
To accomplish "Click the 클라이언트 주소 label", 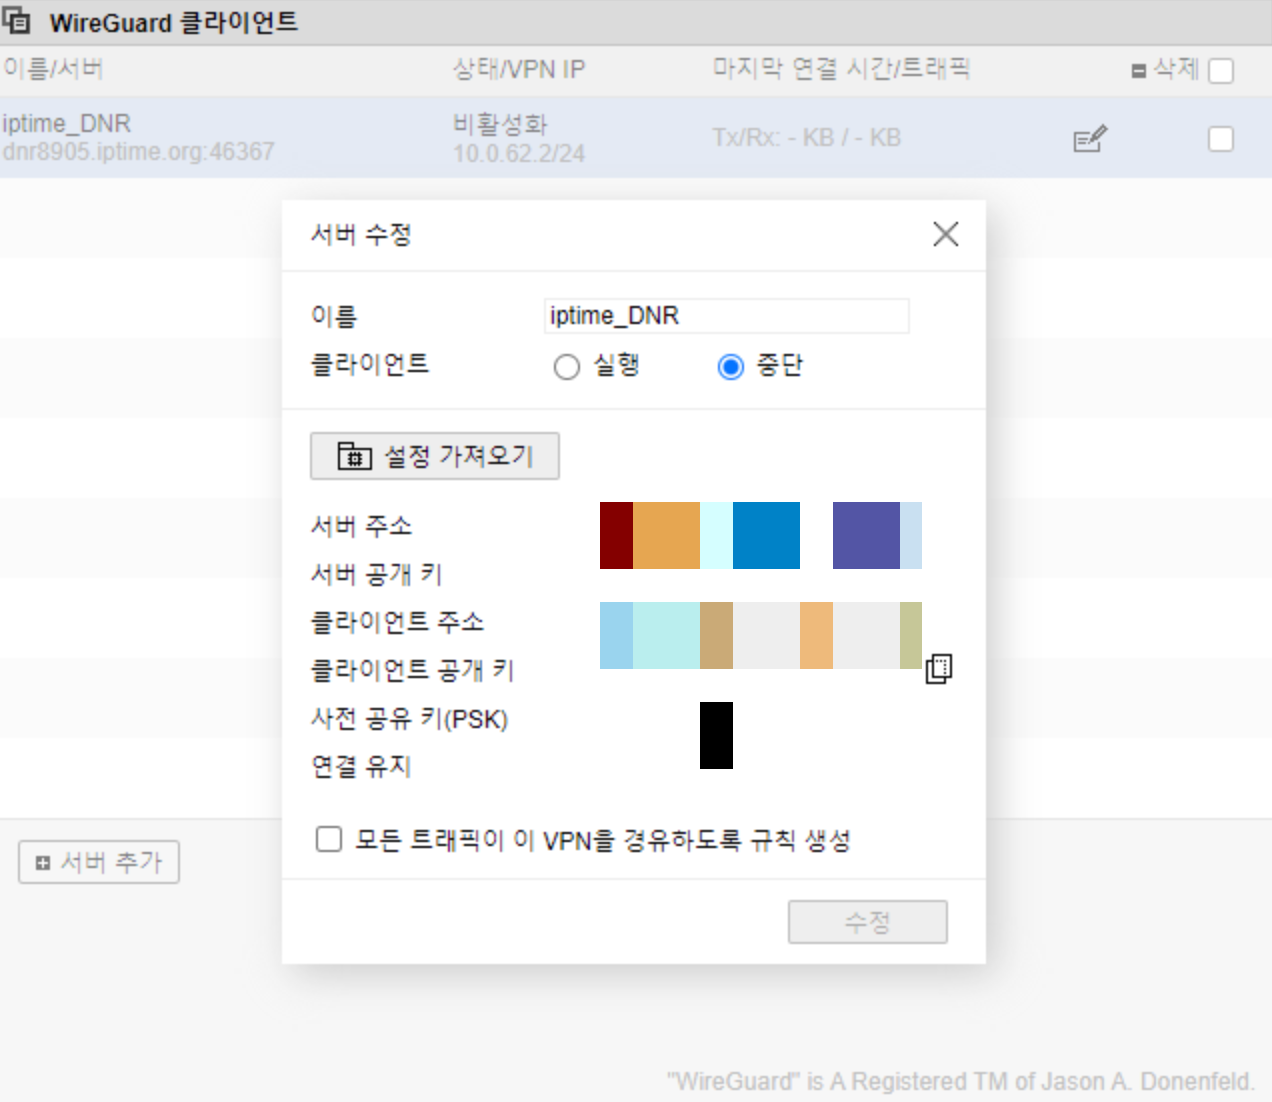I will [397, 622].
